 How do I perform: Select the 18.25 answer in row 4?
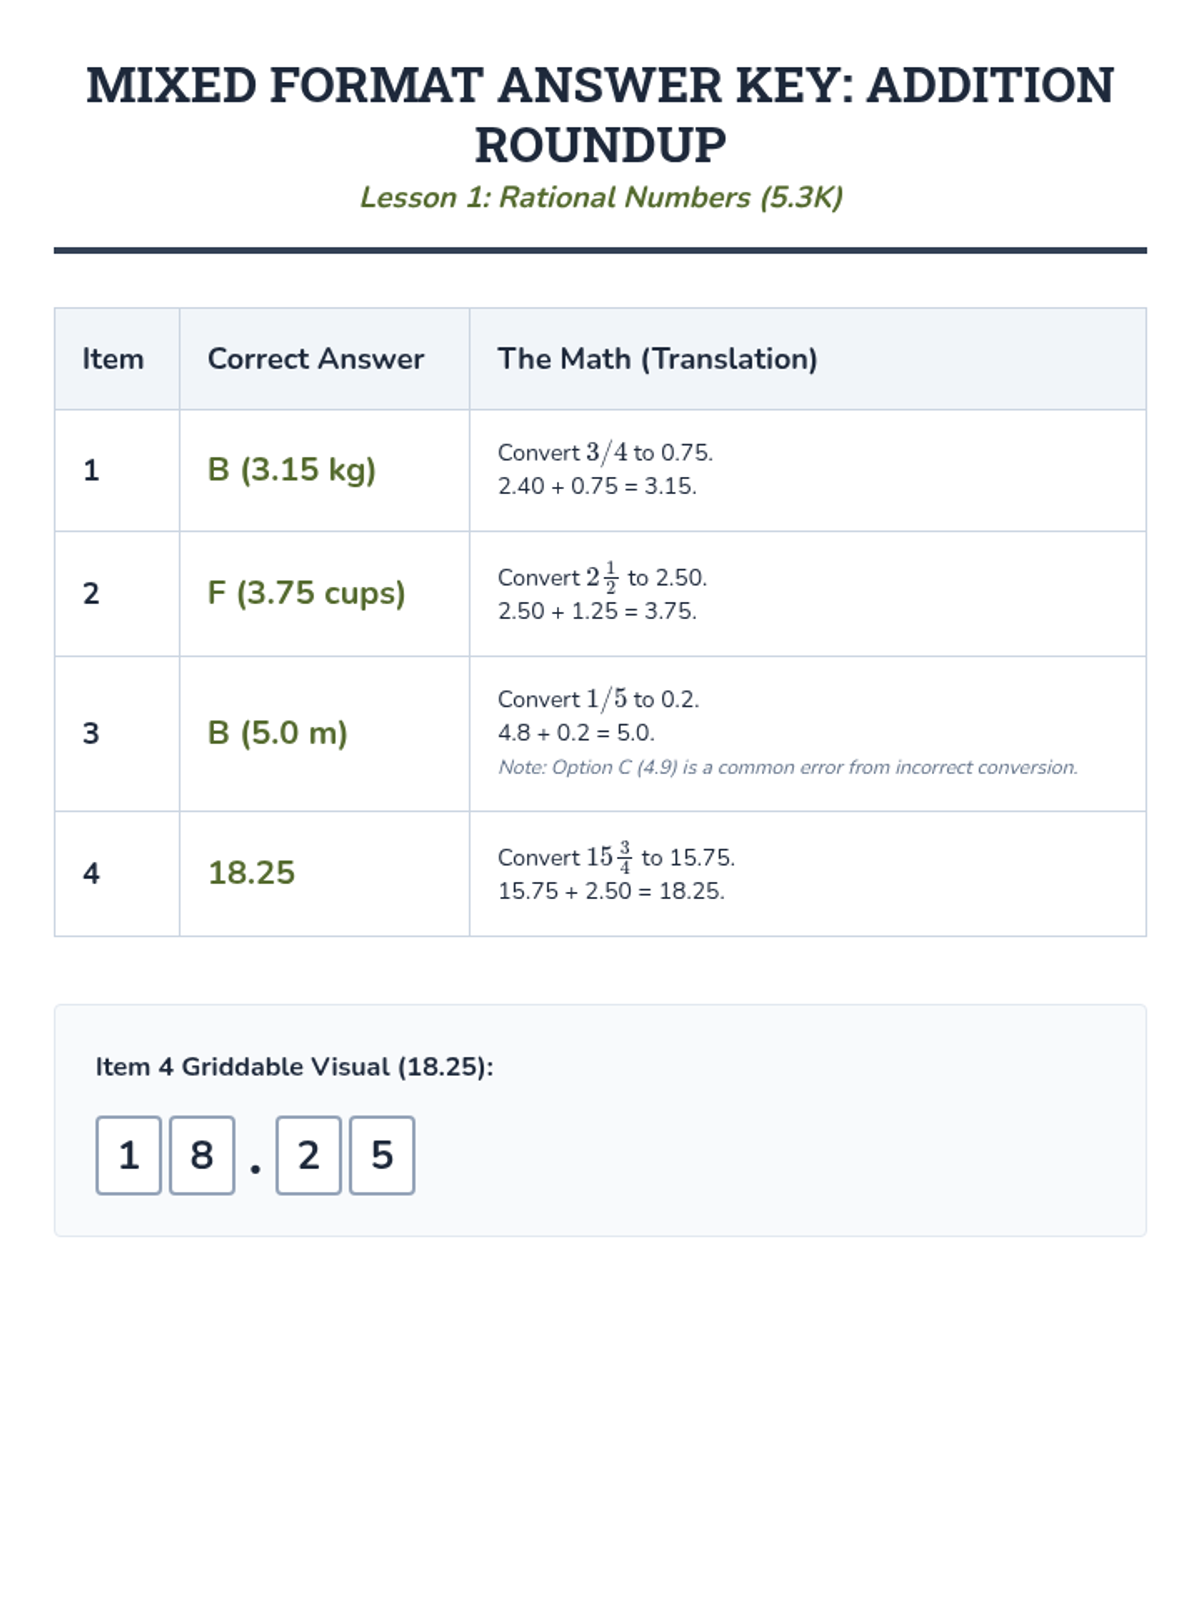pos(251,873)
